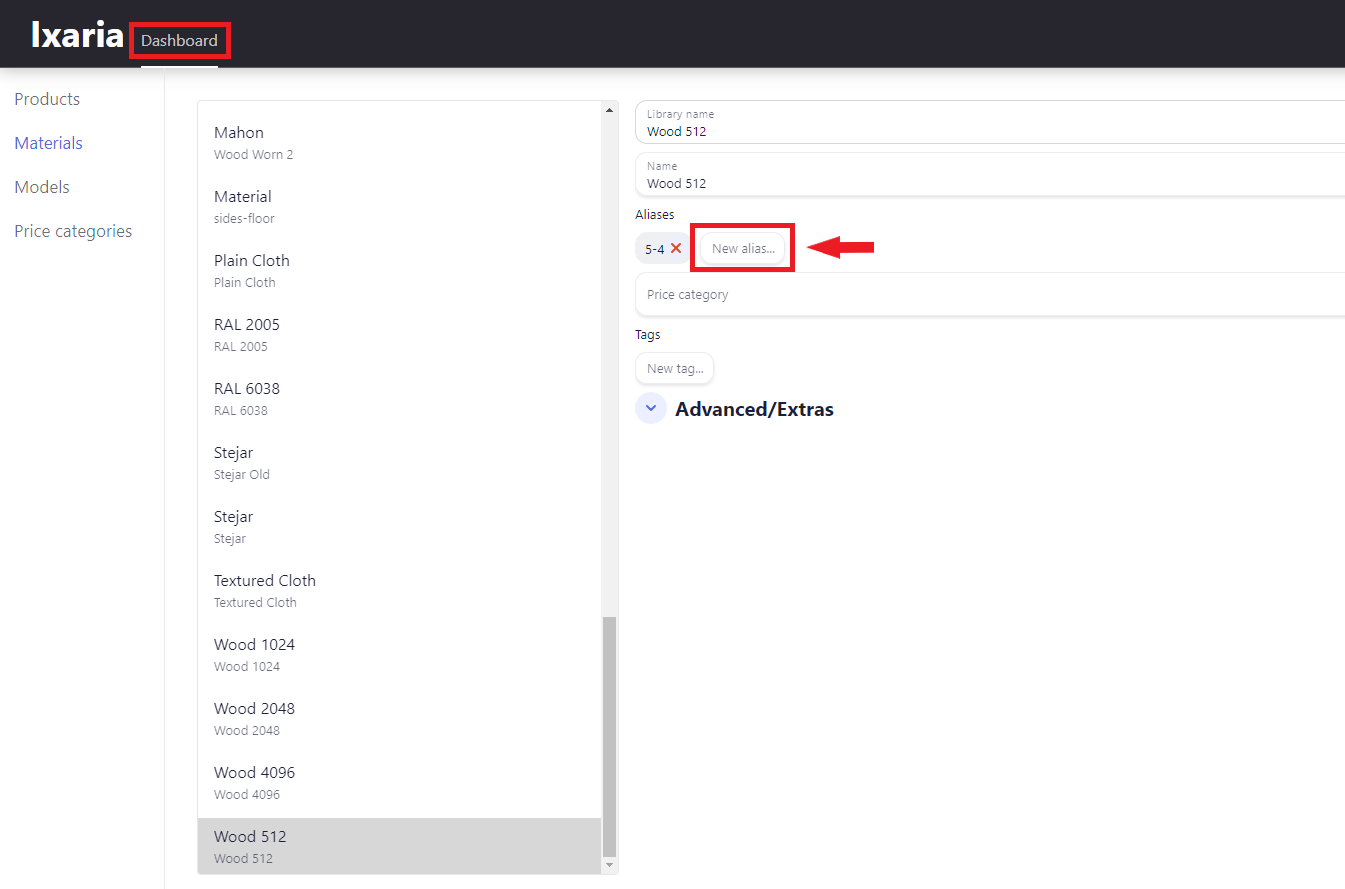Open Price categories in the sidebar
This screenshot has height=889, width=1345.
point(73,231)
